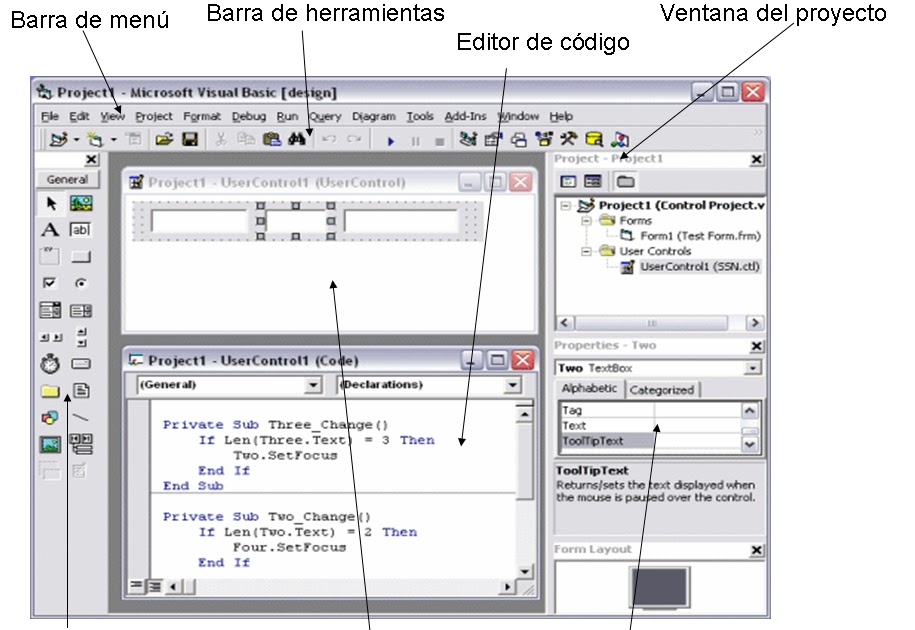Switch to the Alphabetic properties tab
The width and height of the screenshot is (915, 630).
coord(589,388)
